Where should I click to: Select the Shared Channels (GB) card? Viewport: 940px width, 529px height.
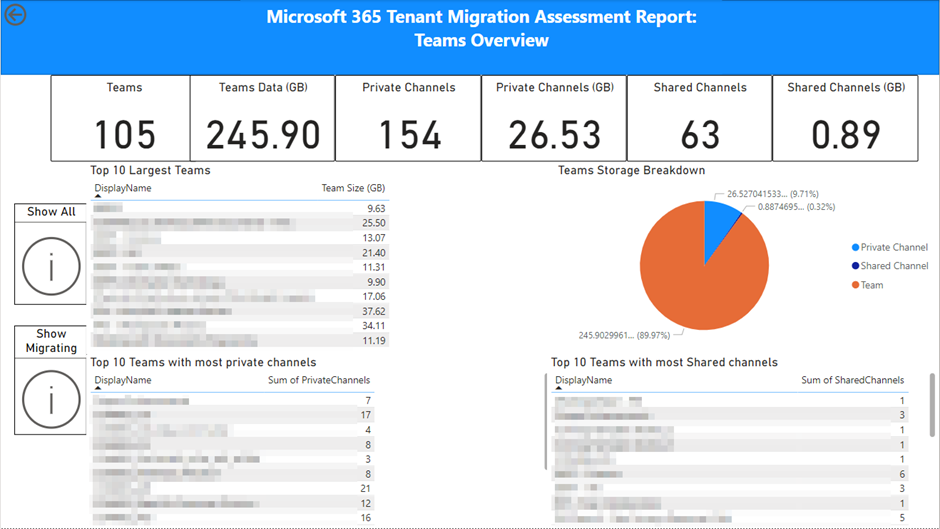tap(845, 118)
